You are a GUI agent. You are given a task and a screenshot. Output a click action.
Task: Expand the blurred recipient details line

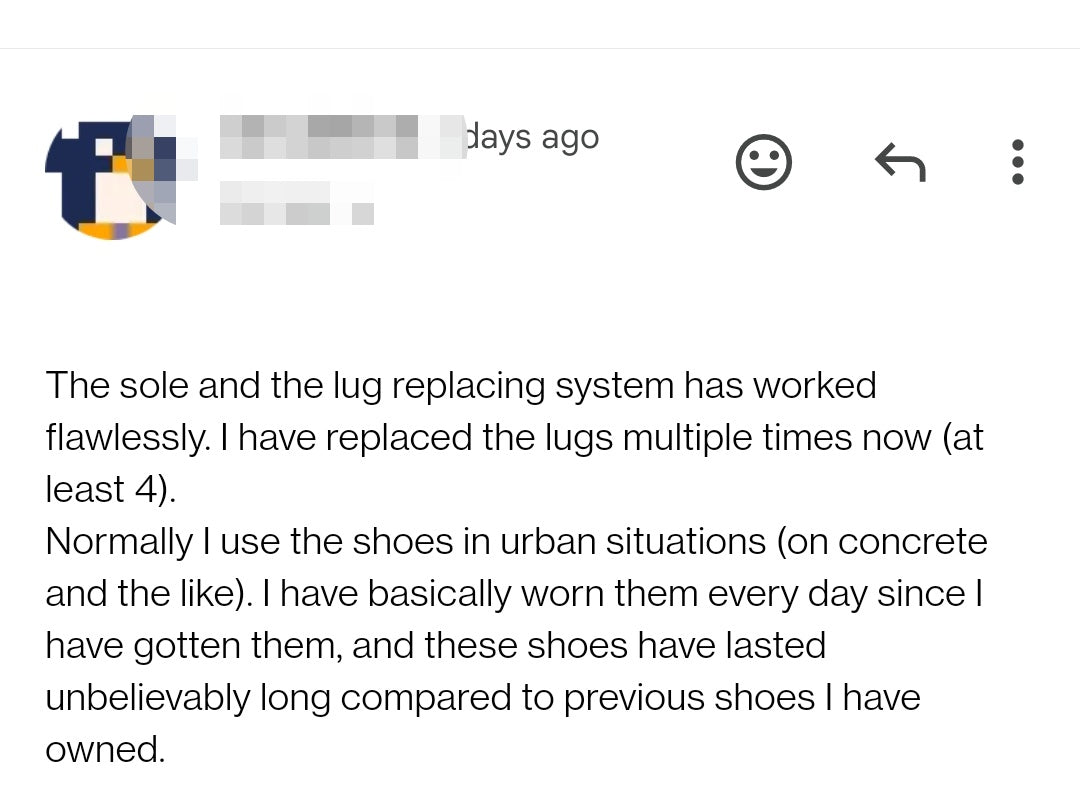[x=296, y=202]
